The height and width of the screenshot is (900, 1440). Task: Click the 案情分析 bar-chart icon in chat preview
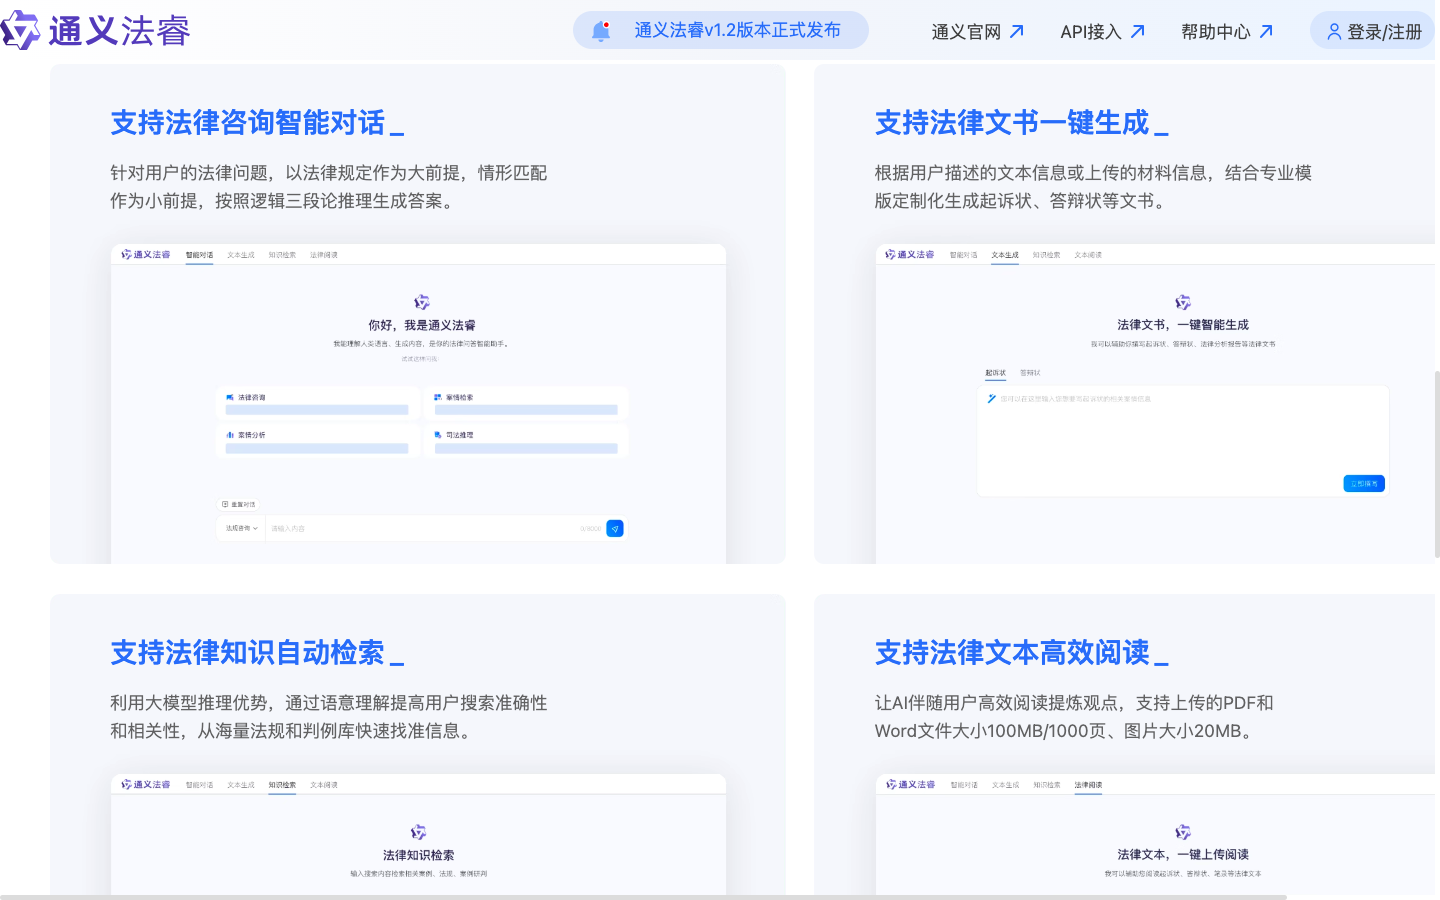coord(230,435)
